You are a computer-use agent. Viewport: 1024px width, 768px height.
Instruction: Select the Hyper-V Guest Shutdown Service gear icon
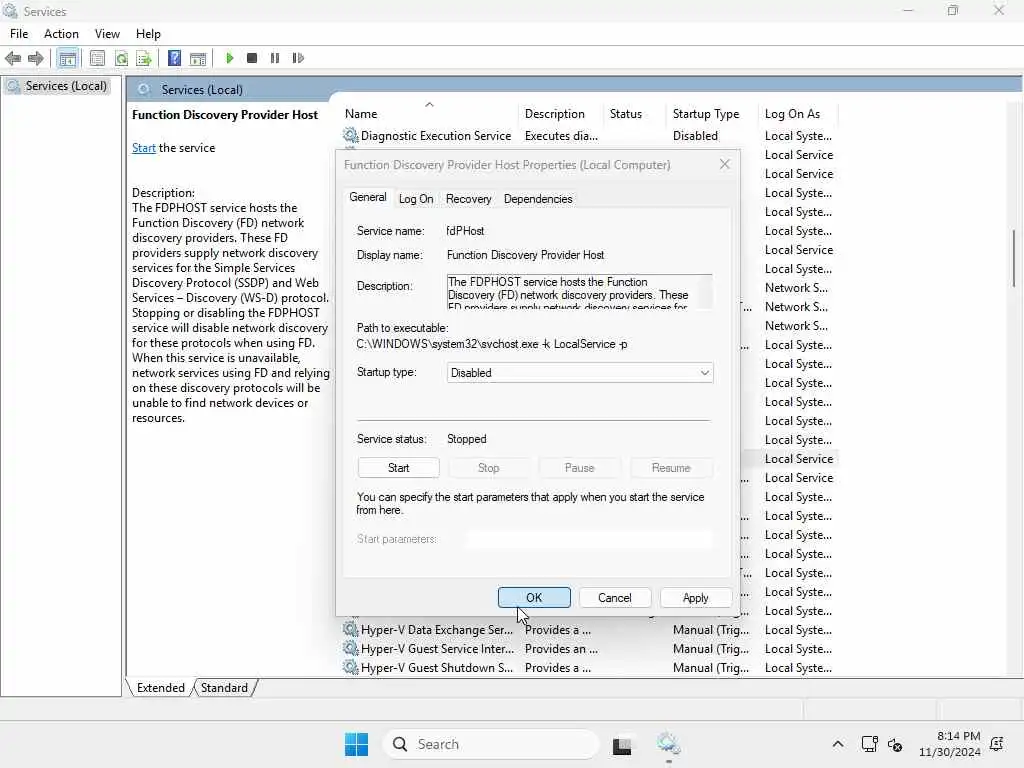351,667
